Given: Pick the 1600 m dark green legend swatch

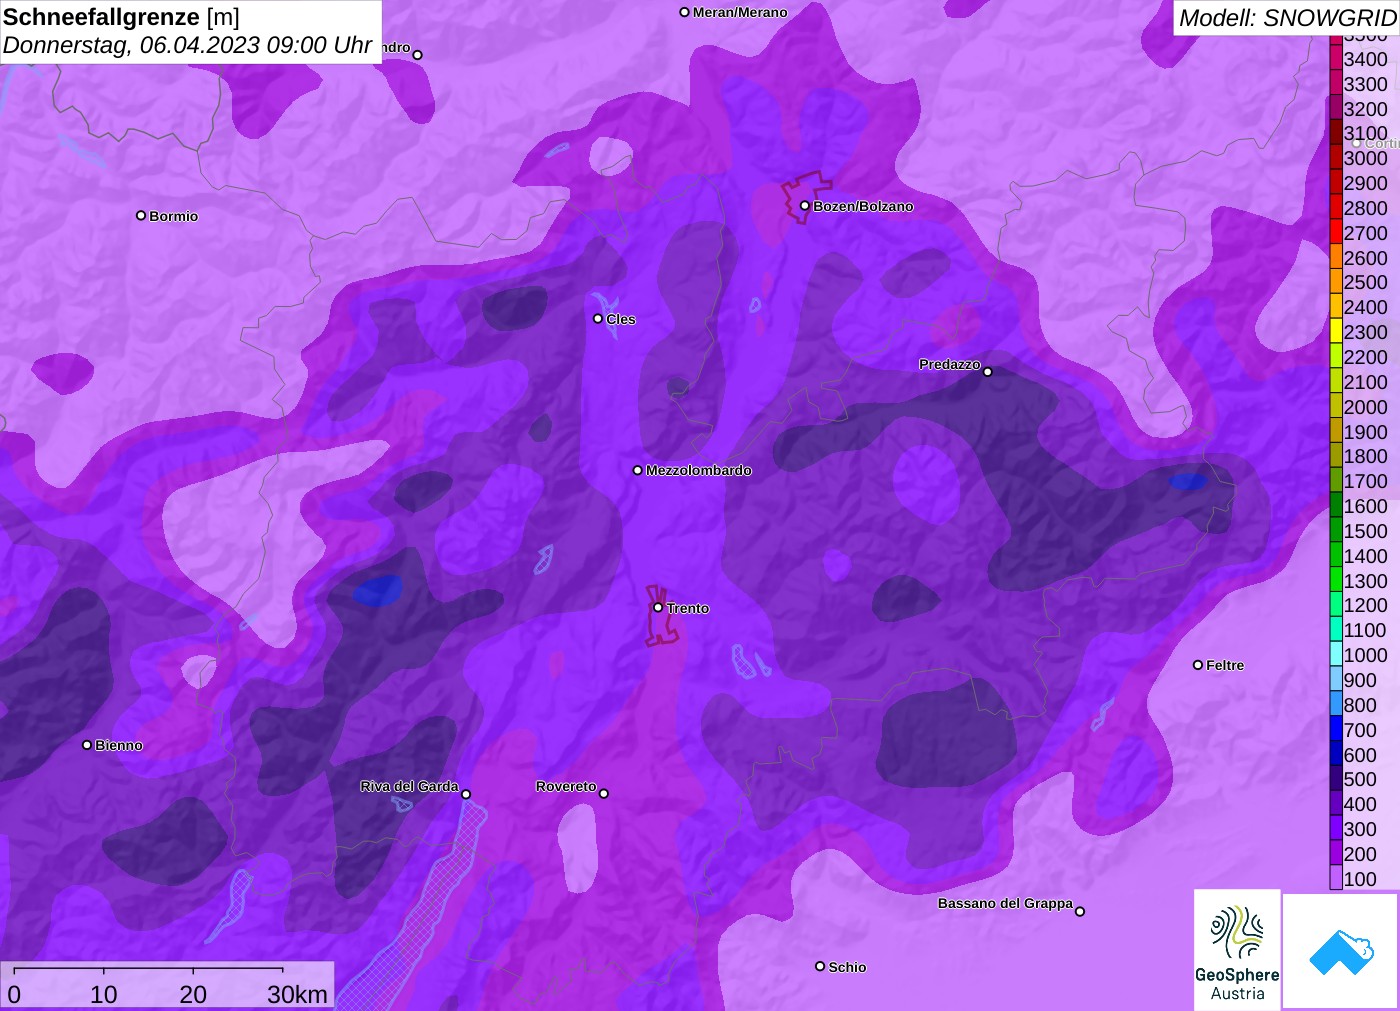Looking at the screenshot, I should coord(1336,505).
